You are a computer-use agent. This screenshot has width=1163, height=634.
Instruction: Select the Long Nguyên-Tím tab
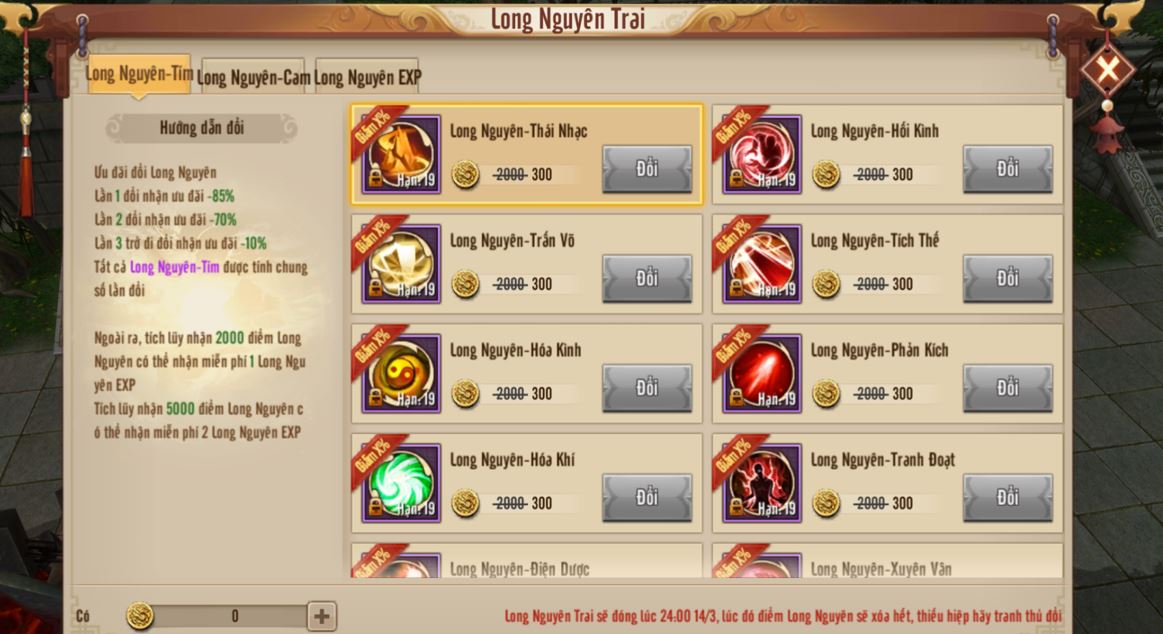click(139, 73)
